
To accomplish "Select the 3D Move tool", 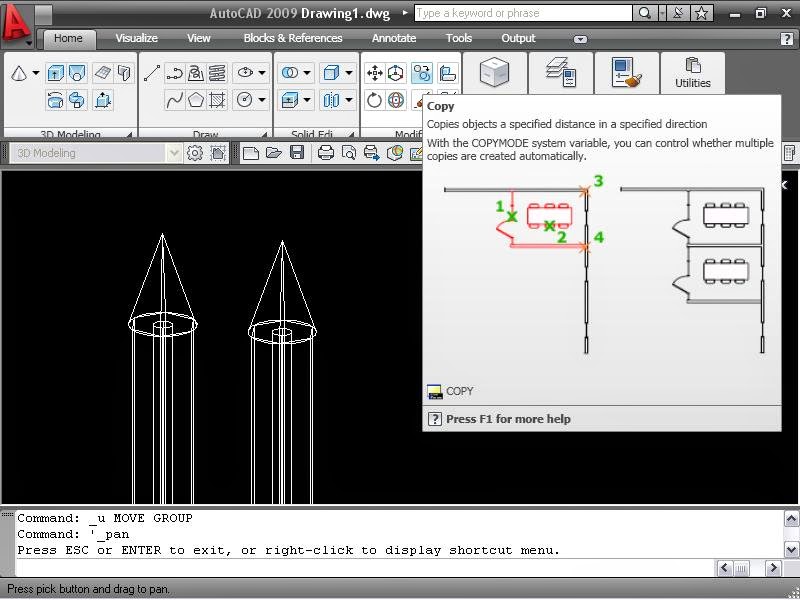I will pyautogui.click(x=396, y=73).
